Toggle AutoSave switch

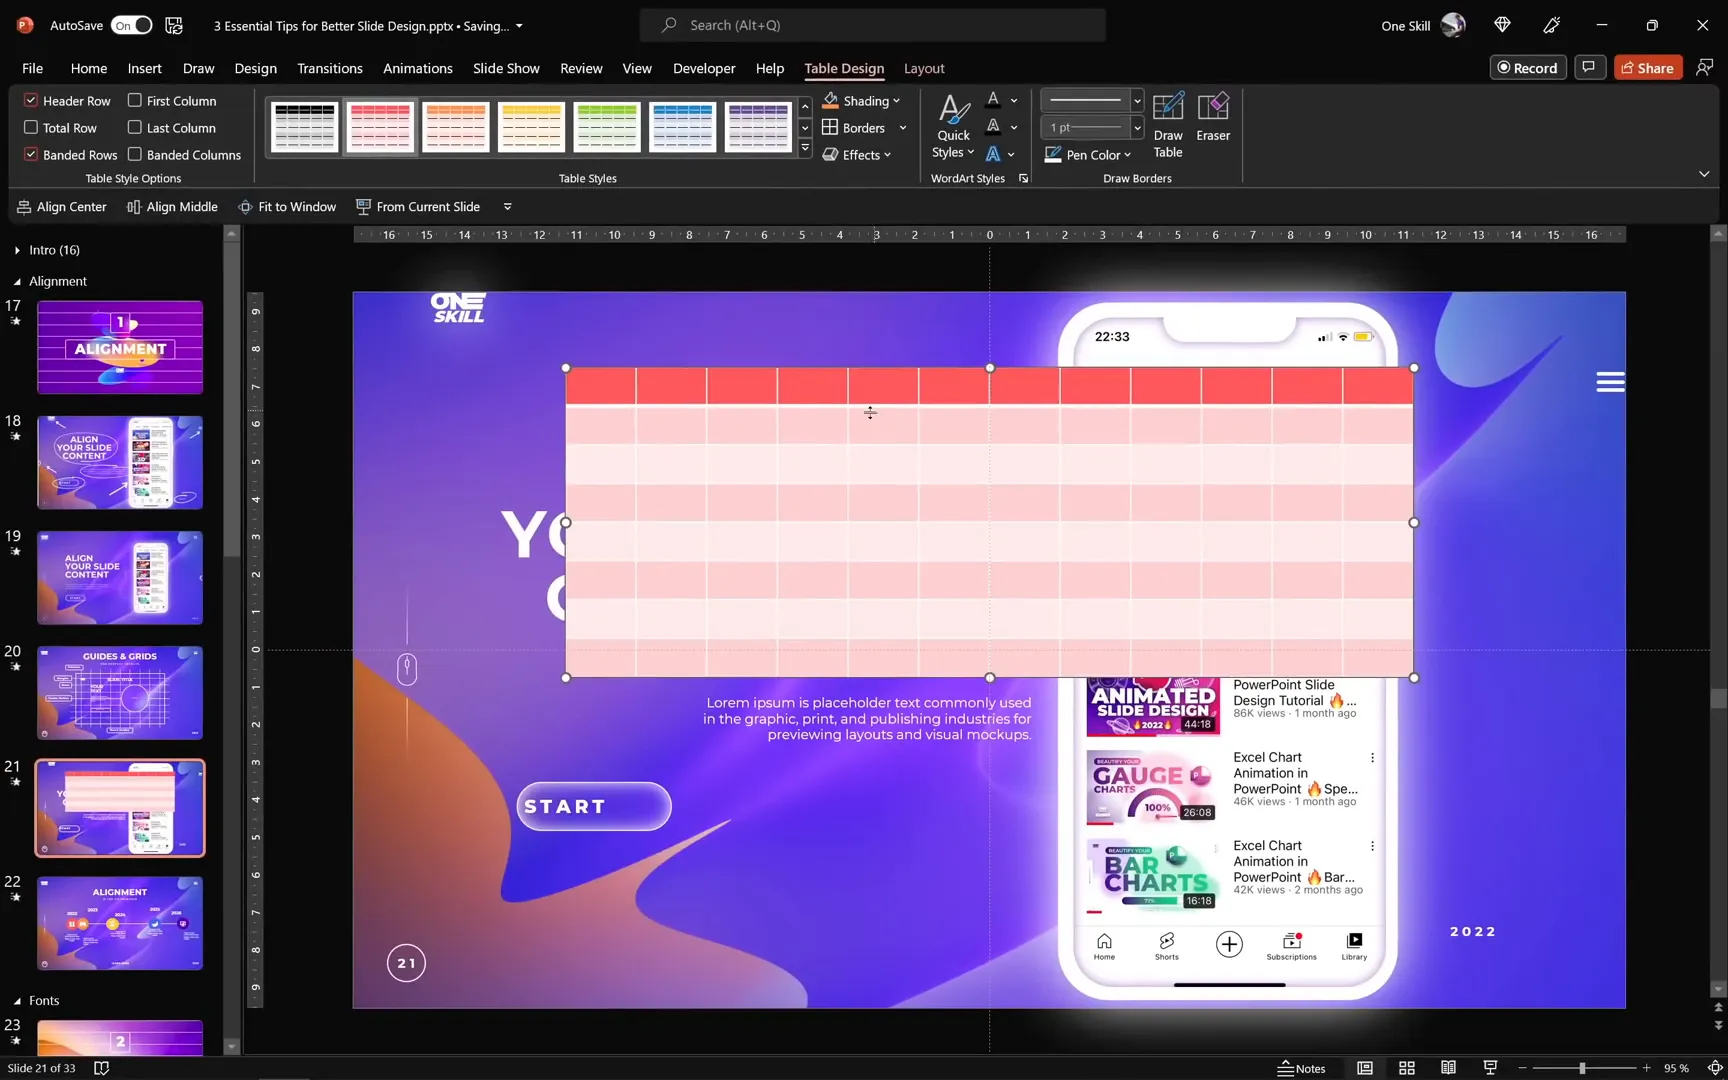click(x=131, y=25)
